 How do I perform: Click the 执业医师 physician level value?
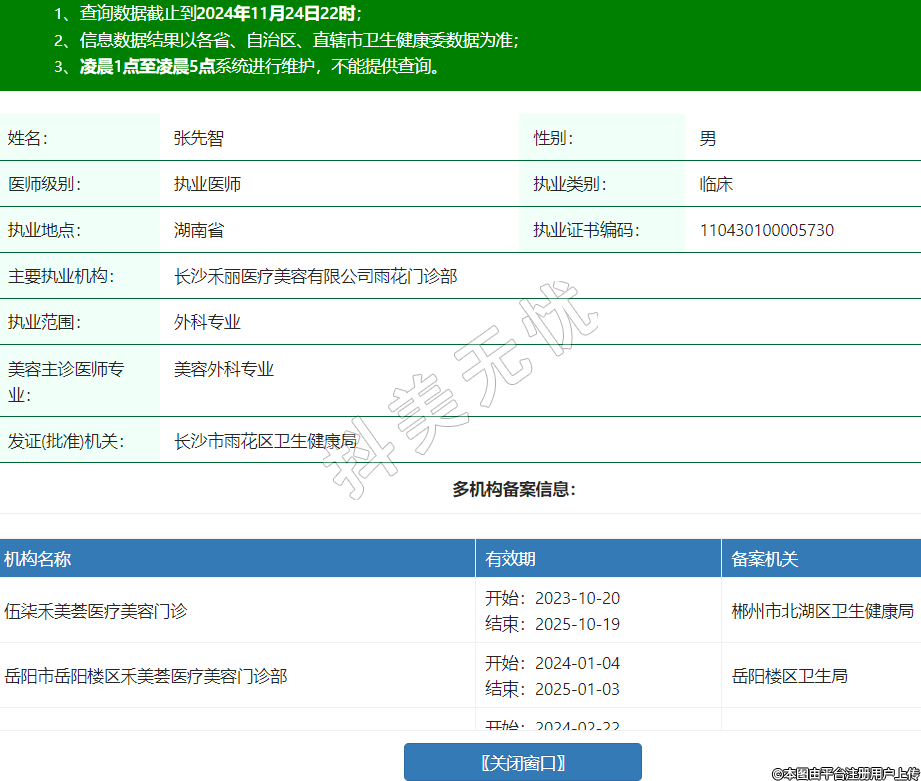coord(207,184)
